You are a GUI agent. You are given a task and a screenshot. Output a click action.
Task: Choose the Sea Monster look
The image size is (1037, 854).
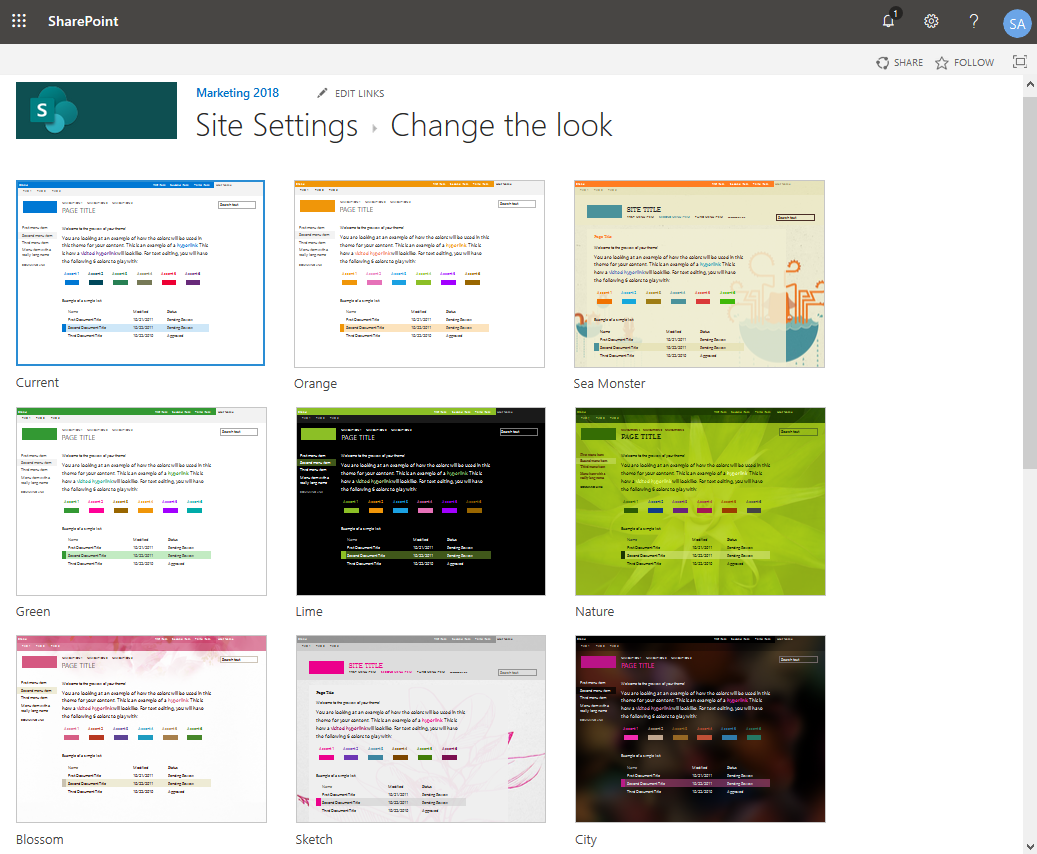click(x=699, y=272)
